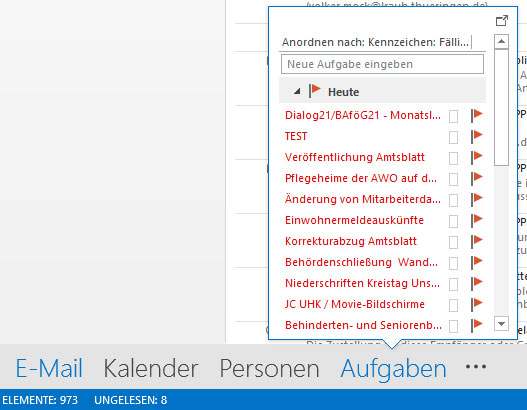Click flag of Behördenschließung Wand... task
This screenshot has width=527, height=410.
[x=477, y=262]
